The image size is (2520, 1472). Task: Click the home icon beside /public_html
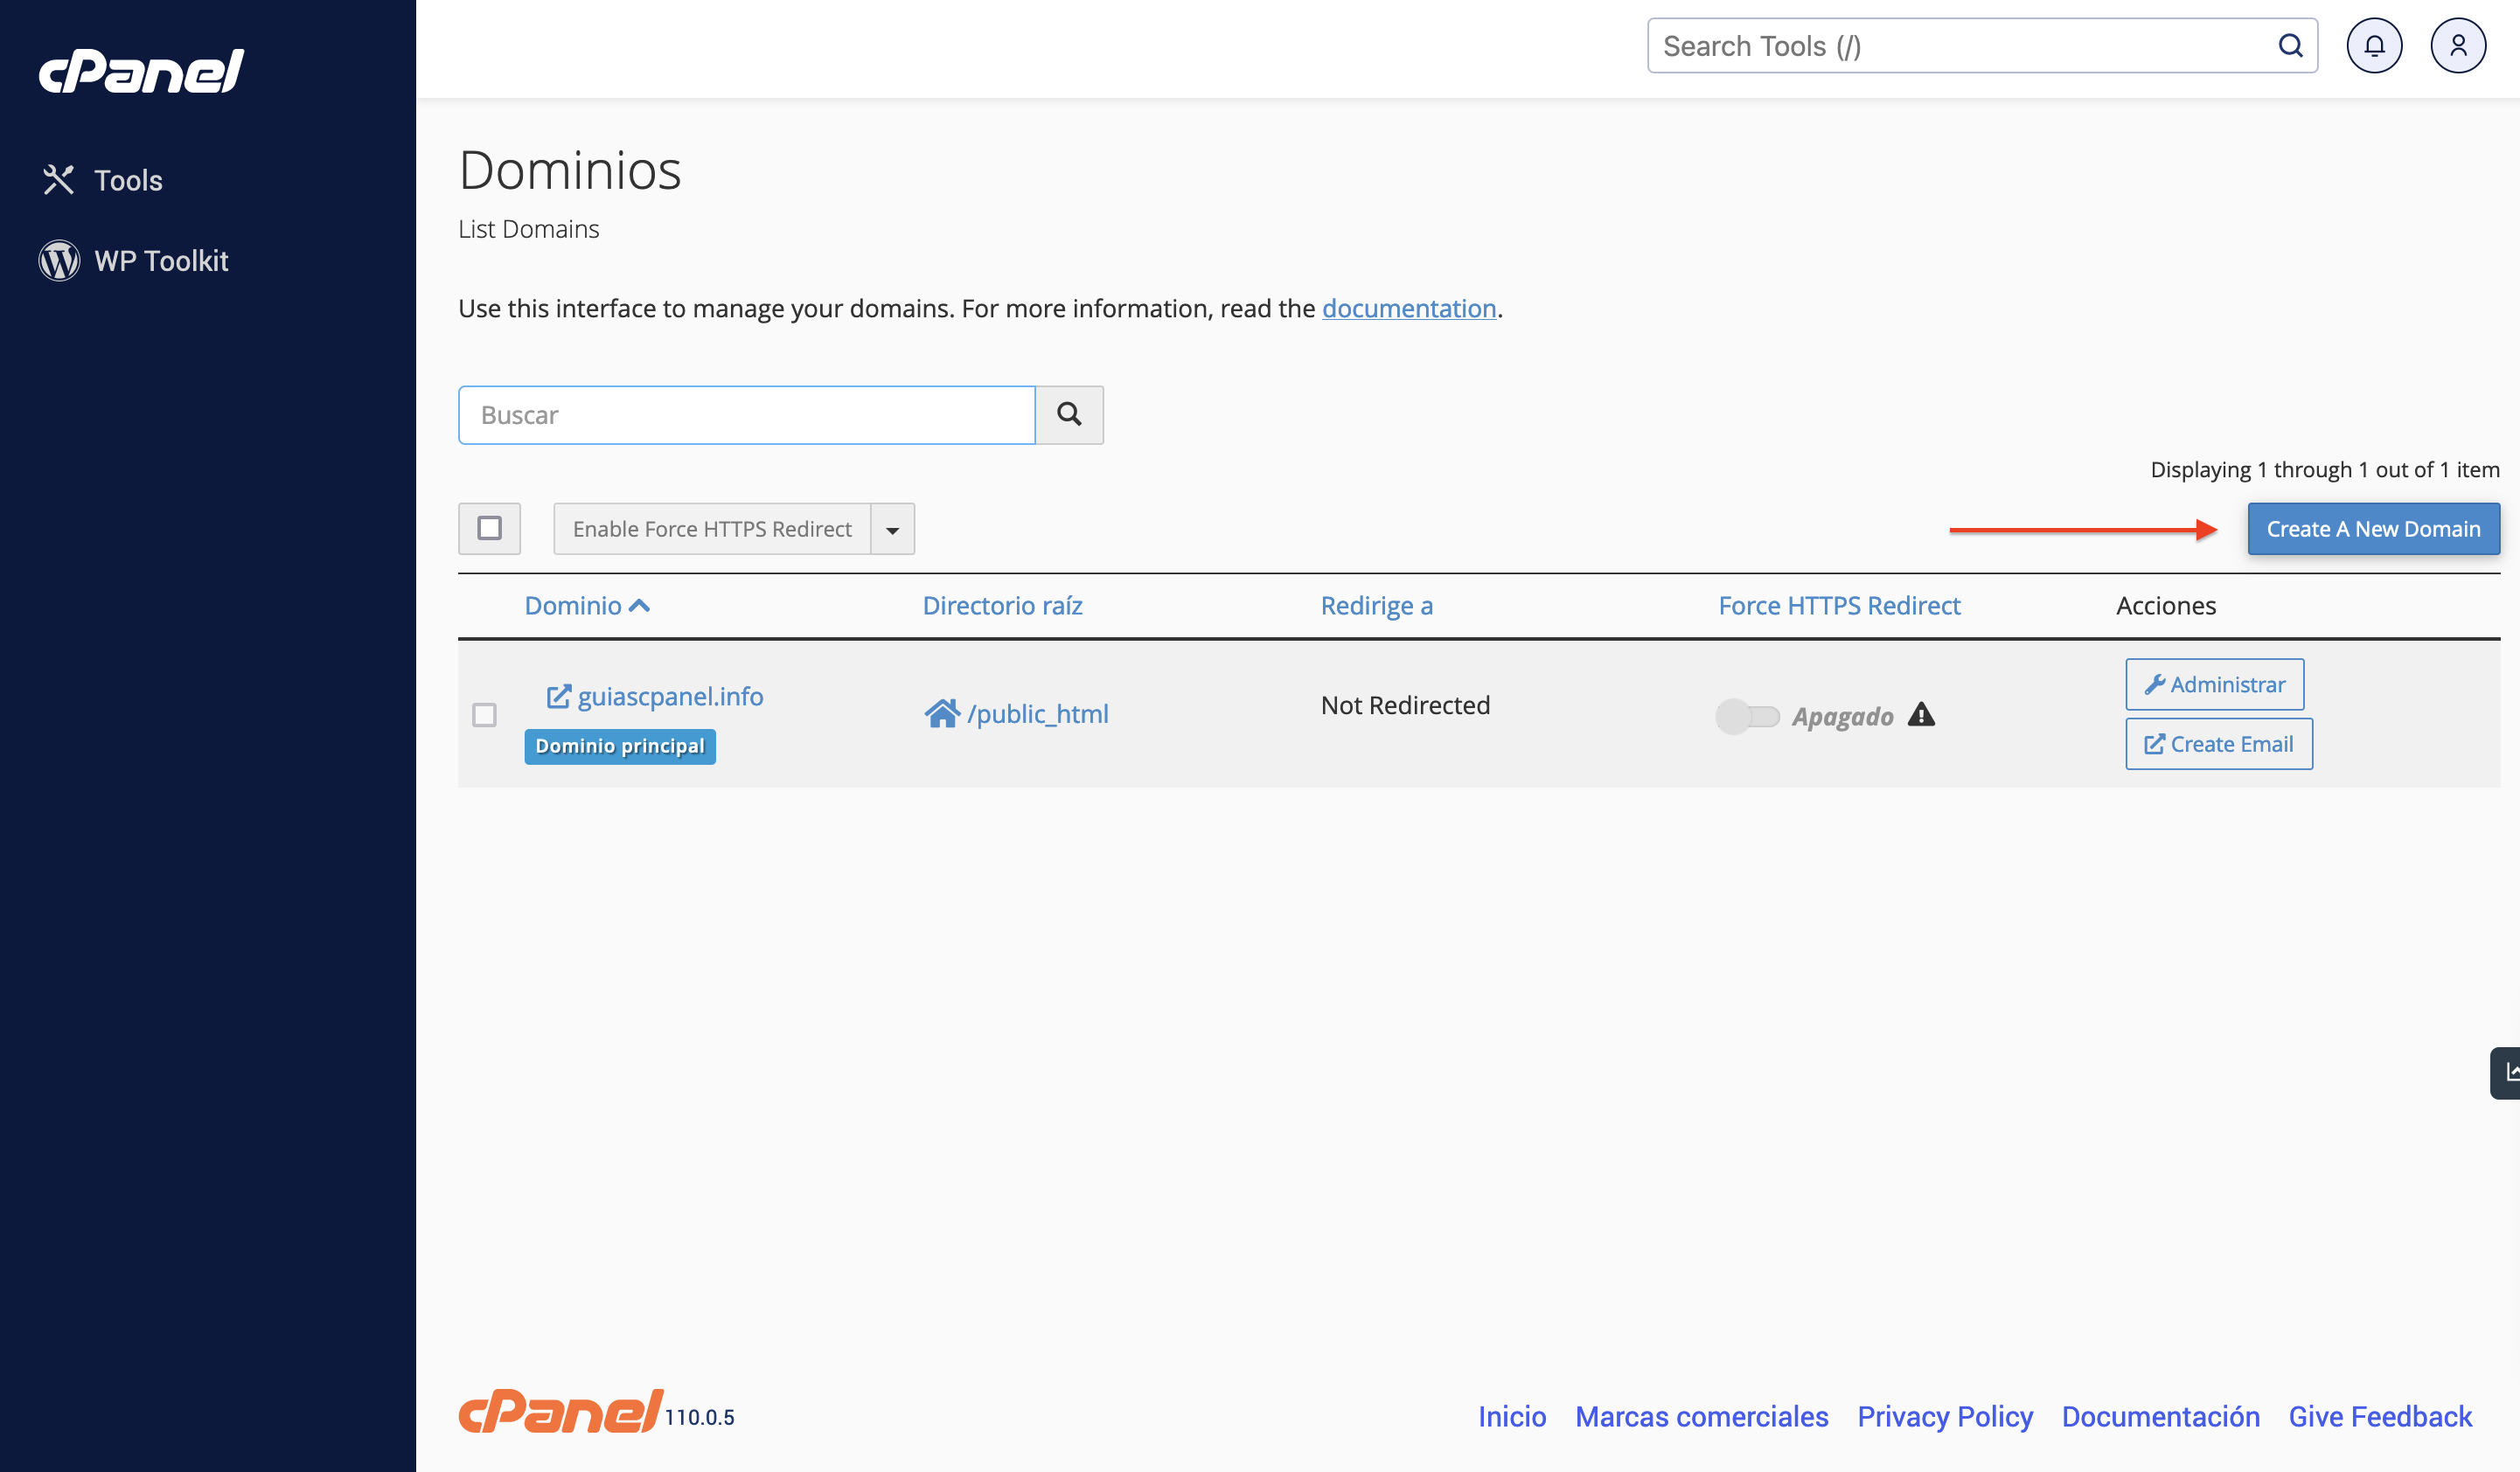tap(942, 713)
